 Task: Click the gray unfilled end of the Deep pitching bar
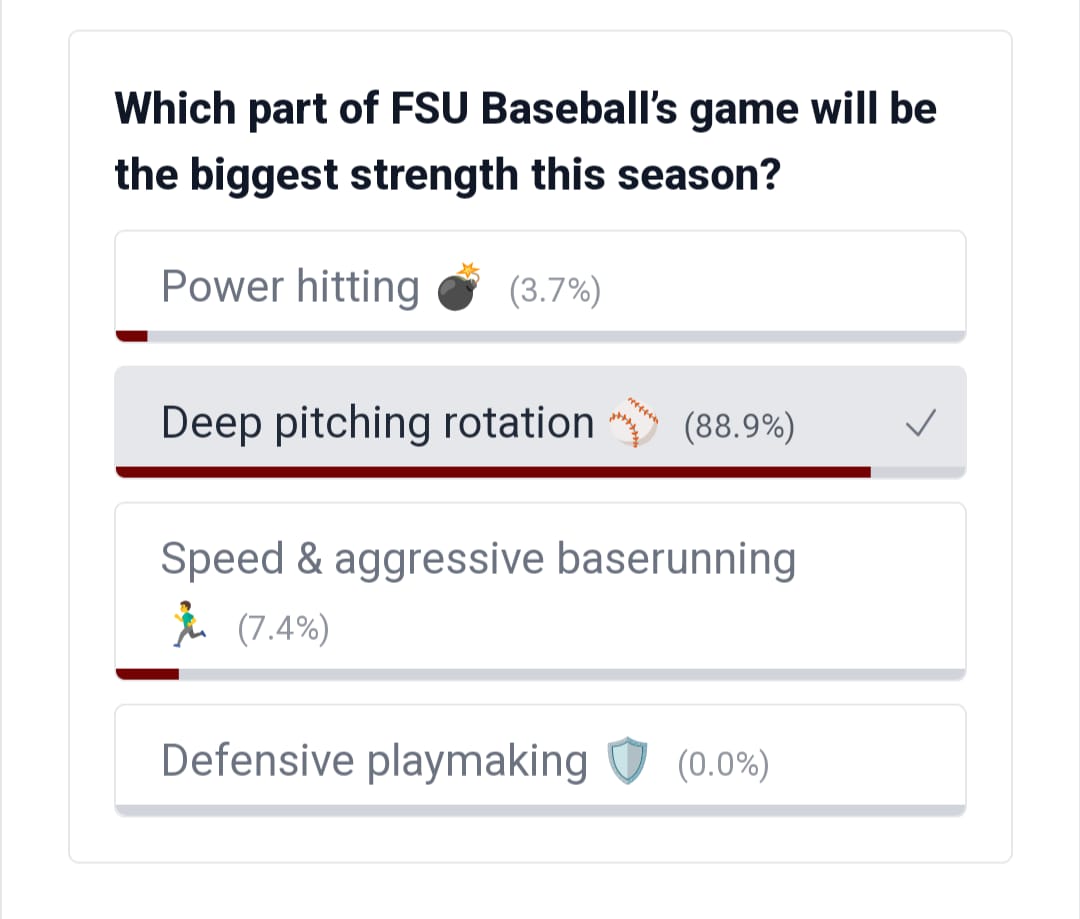[x=918, y=472]
